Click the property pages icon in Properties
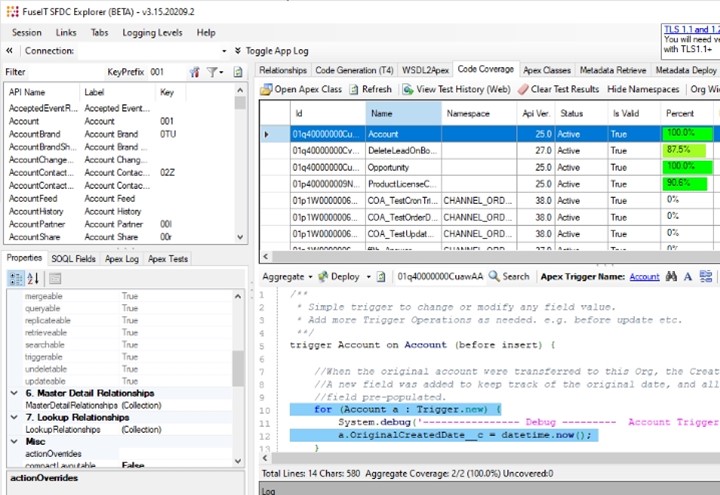The height and width of the screenshot is (495, 720). [55, 278]
